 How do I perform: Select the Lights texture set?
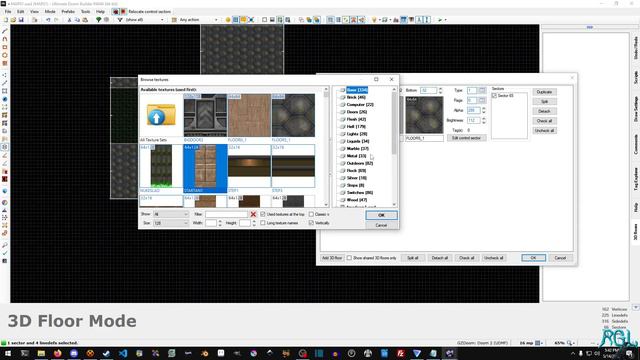coord(357,134)
